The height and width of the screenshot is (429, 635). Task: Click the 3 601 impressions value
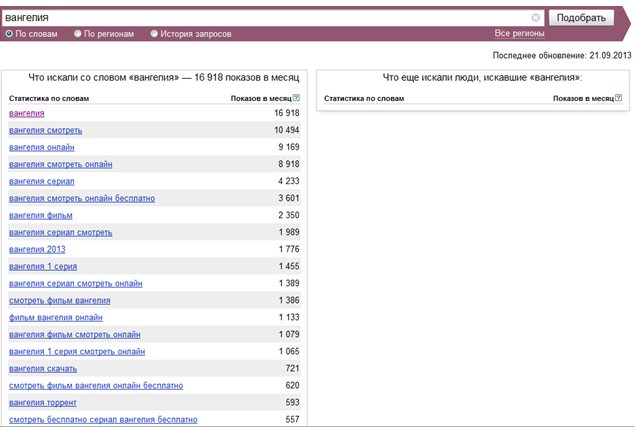(x=289, y=198)
